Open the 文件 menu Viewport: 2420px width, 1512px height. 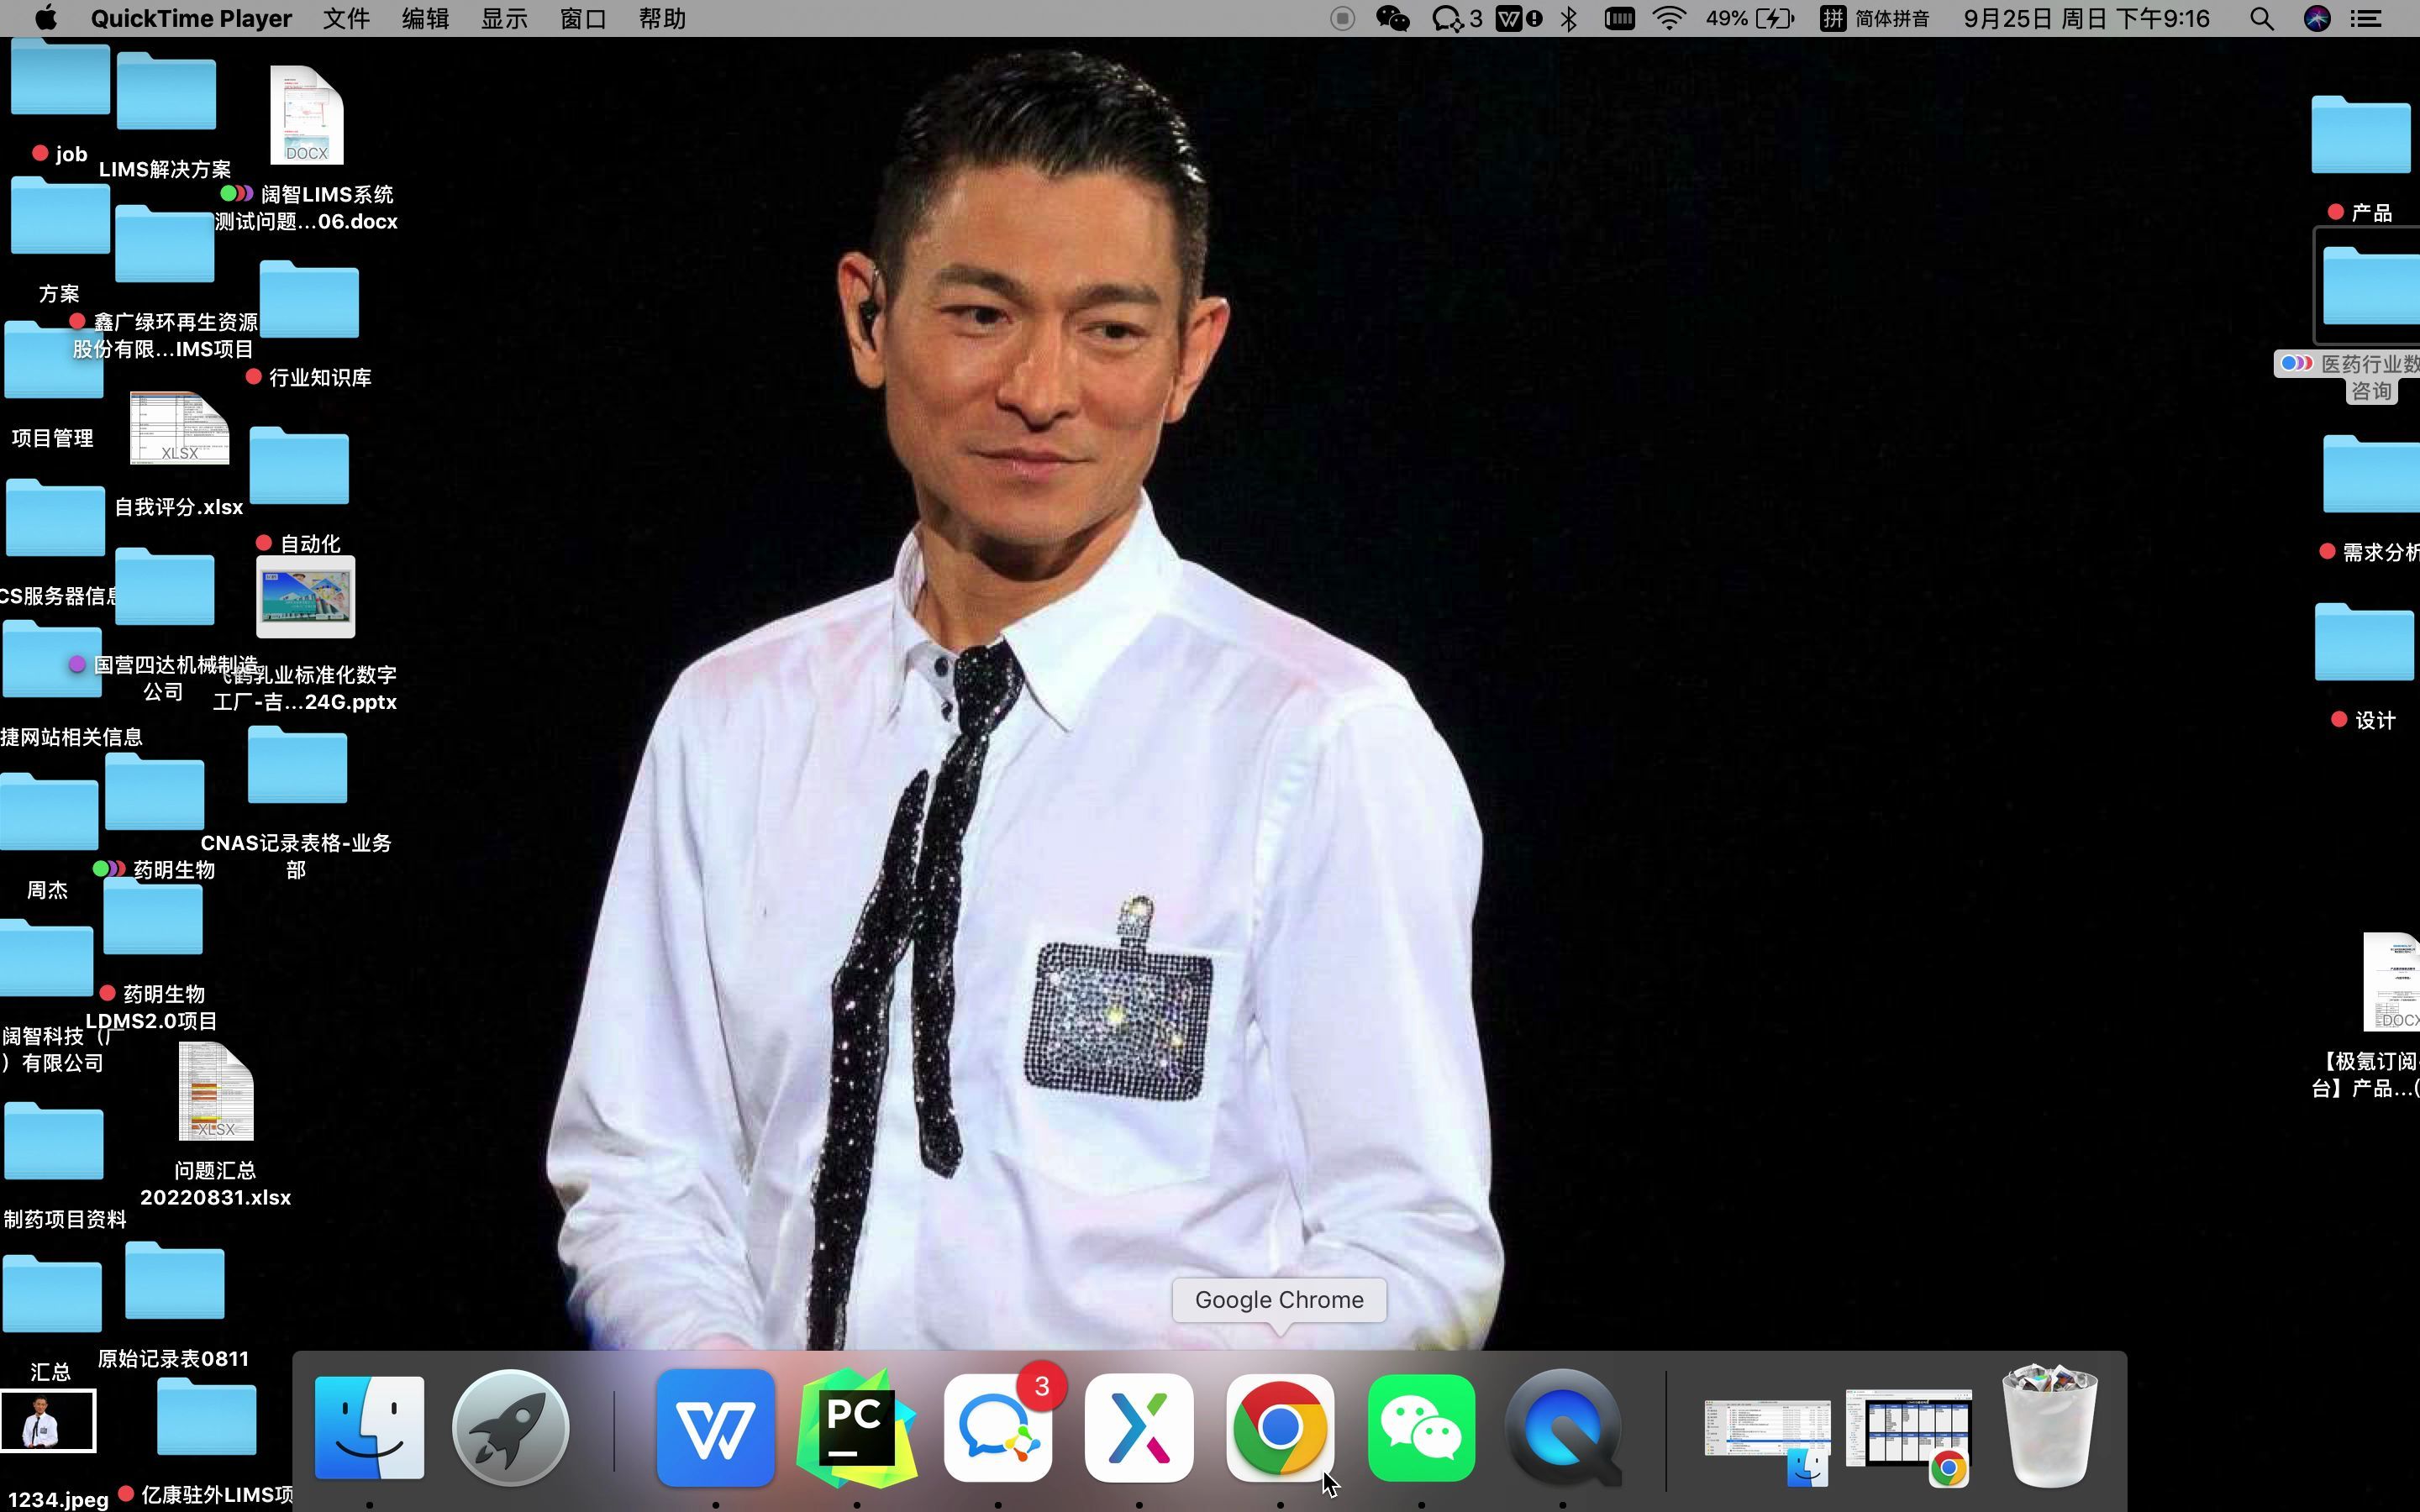(346, 18)
